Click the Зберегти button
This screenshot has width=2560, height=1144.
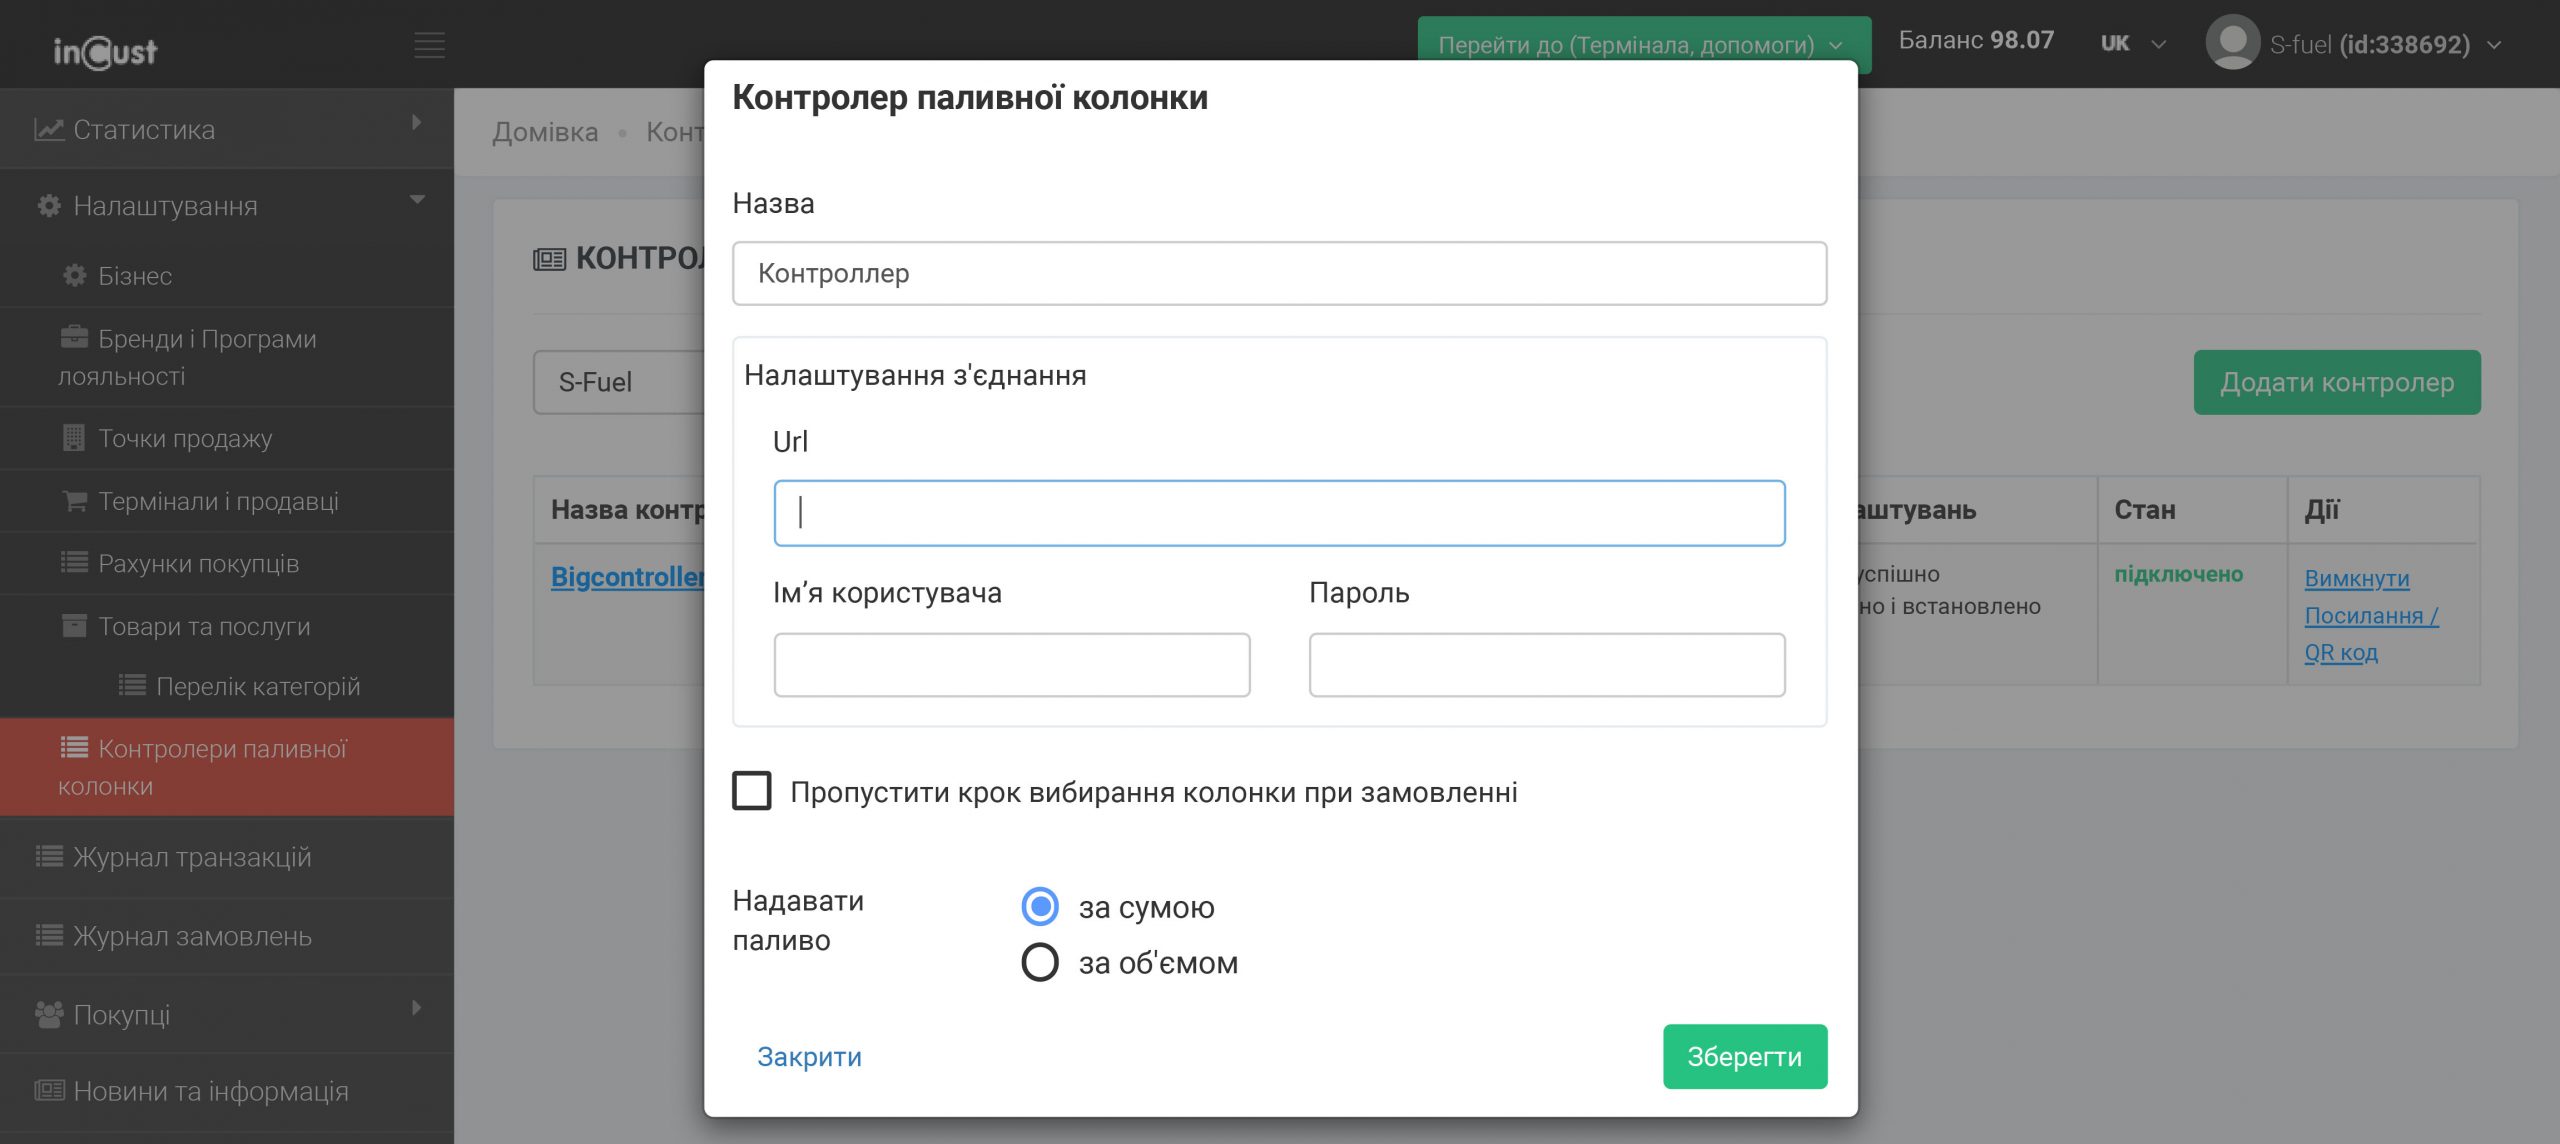[1744, 1056]
